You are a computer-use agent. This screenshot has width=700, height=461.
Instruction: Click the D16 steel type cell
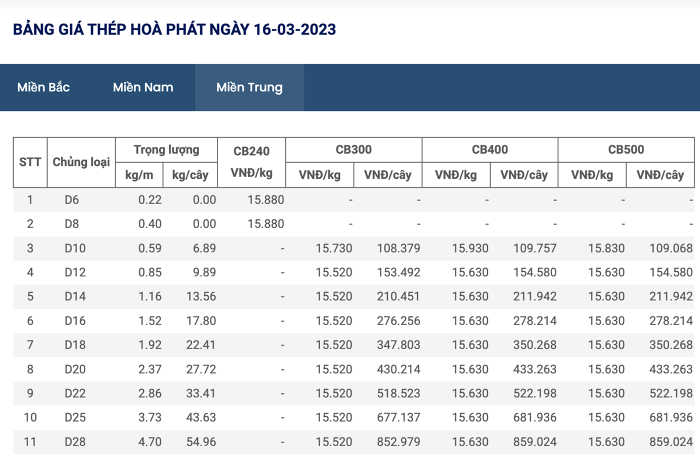75,320
